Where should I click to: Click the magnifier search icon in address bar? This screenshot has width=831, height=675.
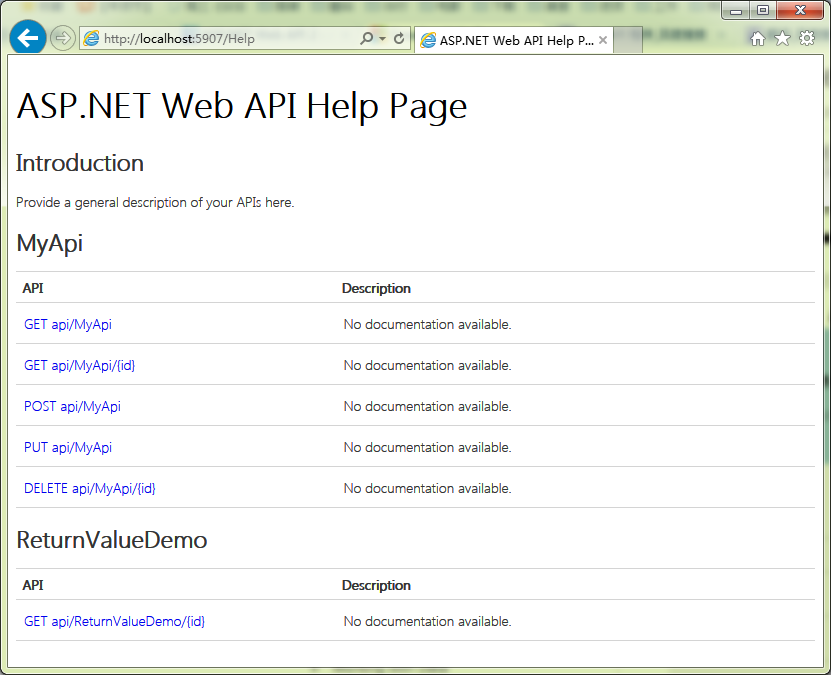click(366, 39)
